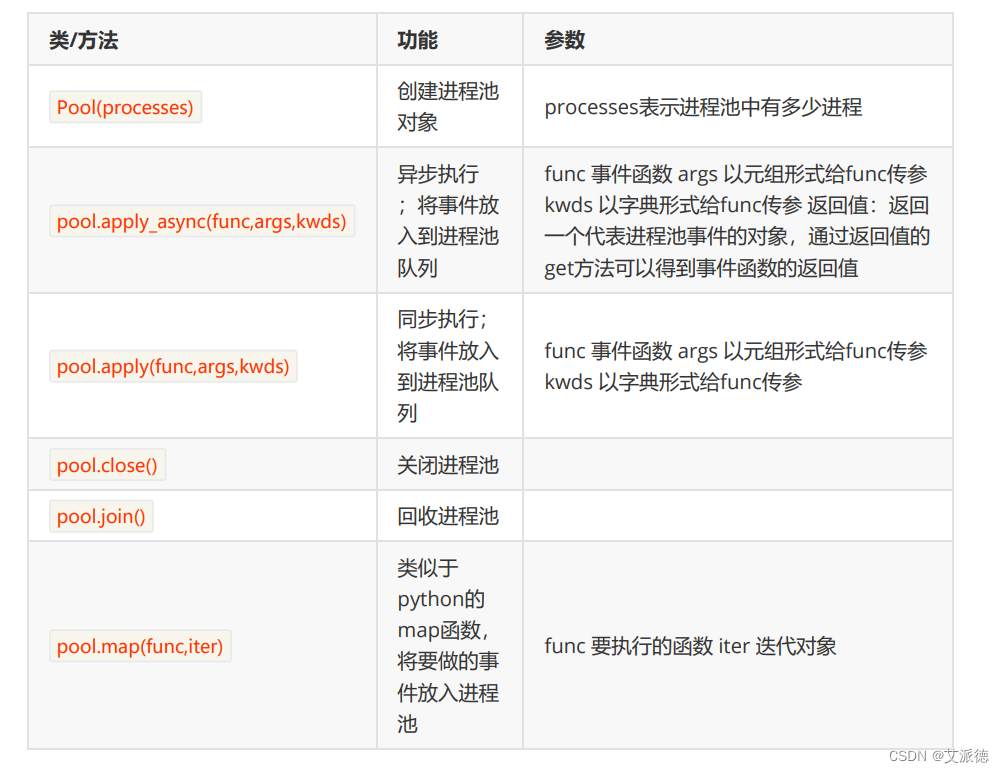Screen dimensions: 1004x773
Task: Click the pool.map(func,iter) highlighted code
Action: (x=140, y=646)
